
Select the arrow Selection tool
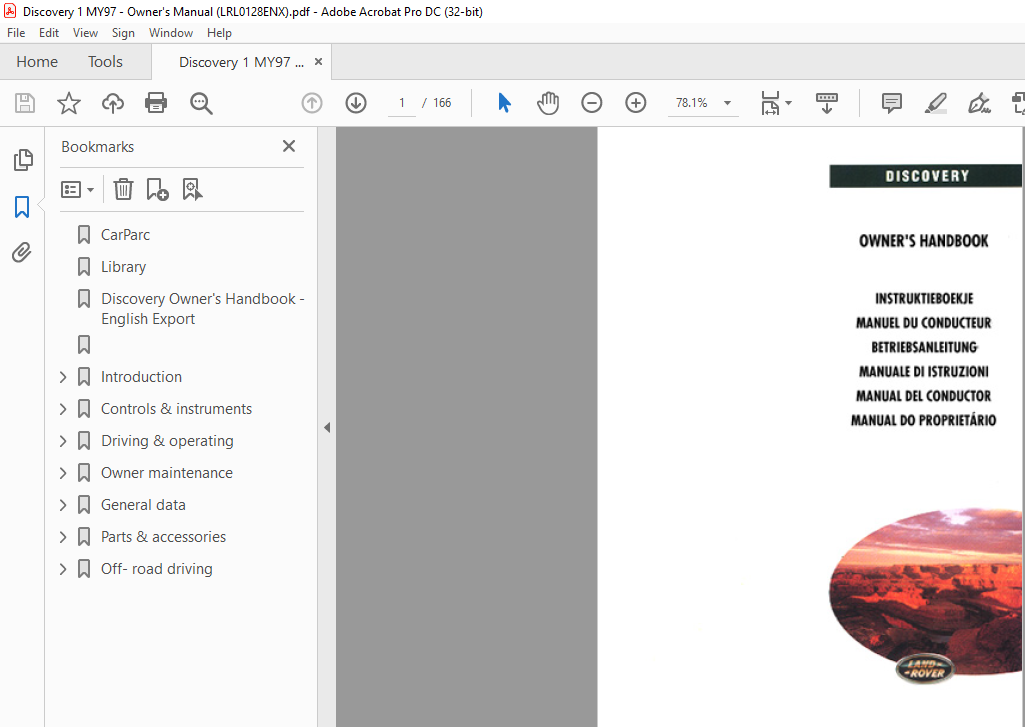[504, 103]
